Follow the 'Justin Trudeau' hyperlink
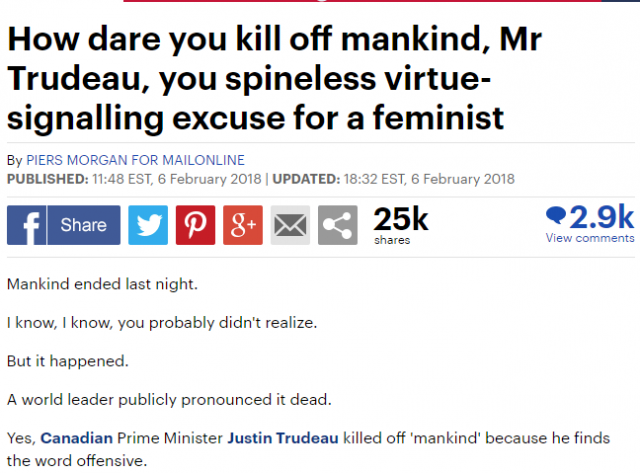640x473 pixels. click(283, 438)
